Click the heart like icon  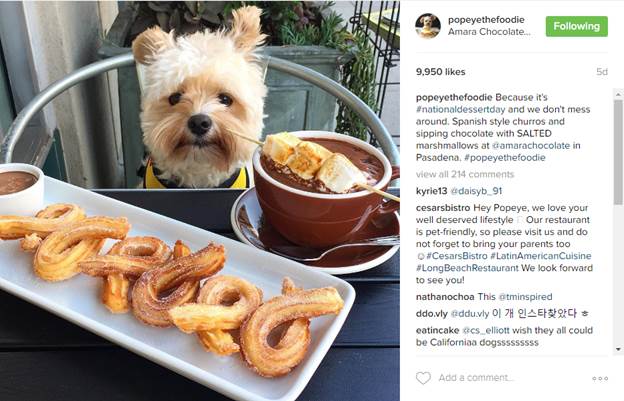(423, 378)
